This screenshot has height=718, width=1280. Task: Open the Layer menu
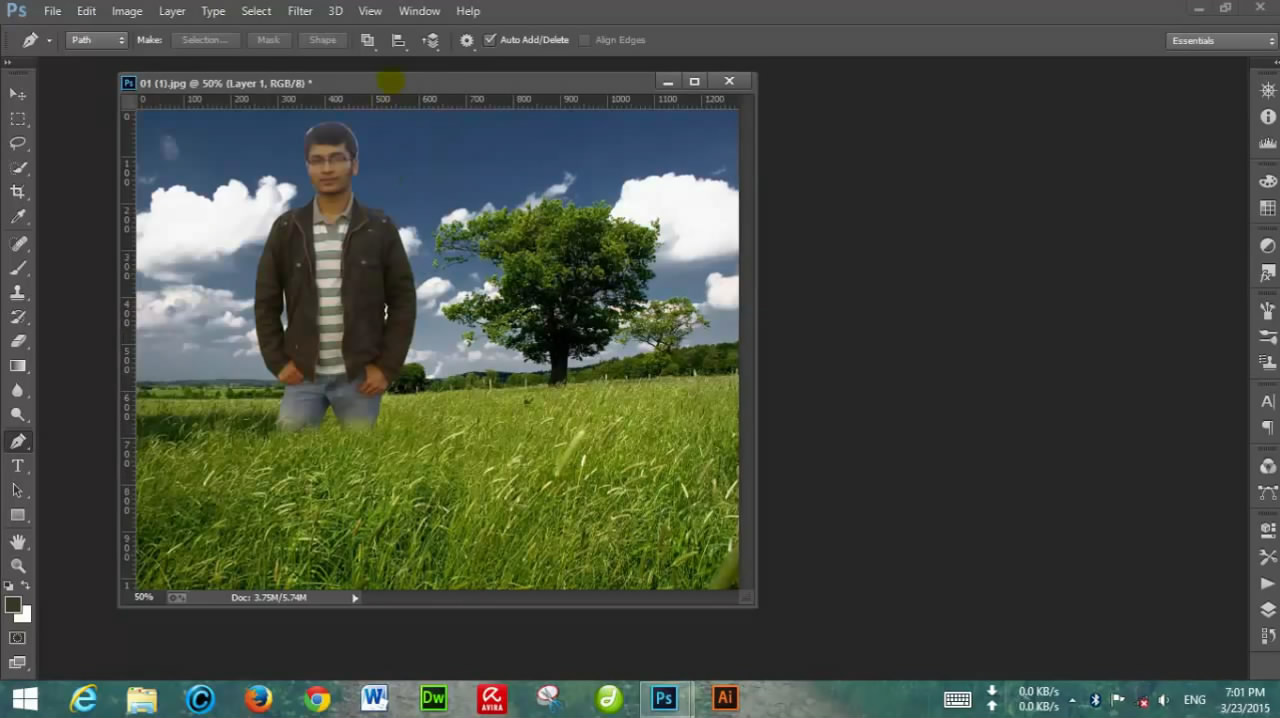coord(172,11)
